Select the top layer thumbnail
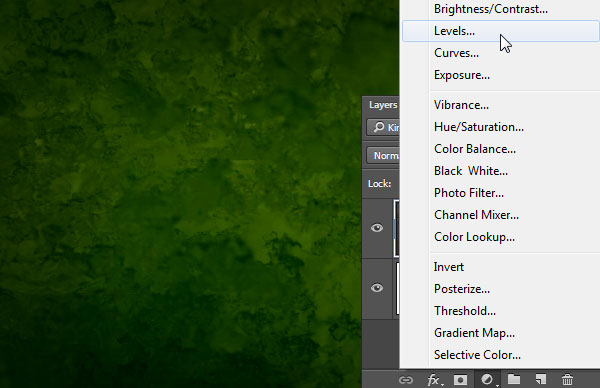 [x=397, y=228]
